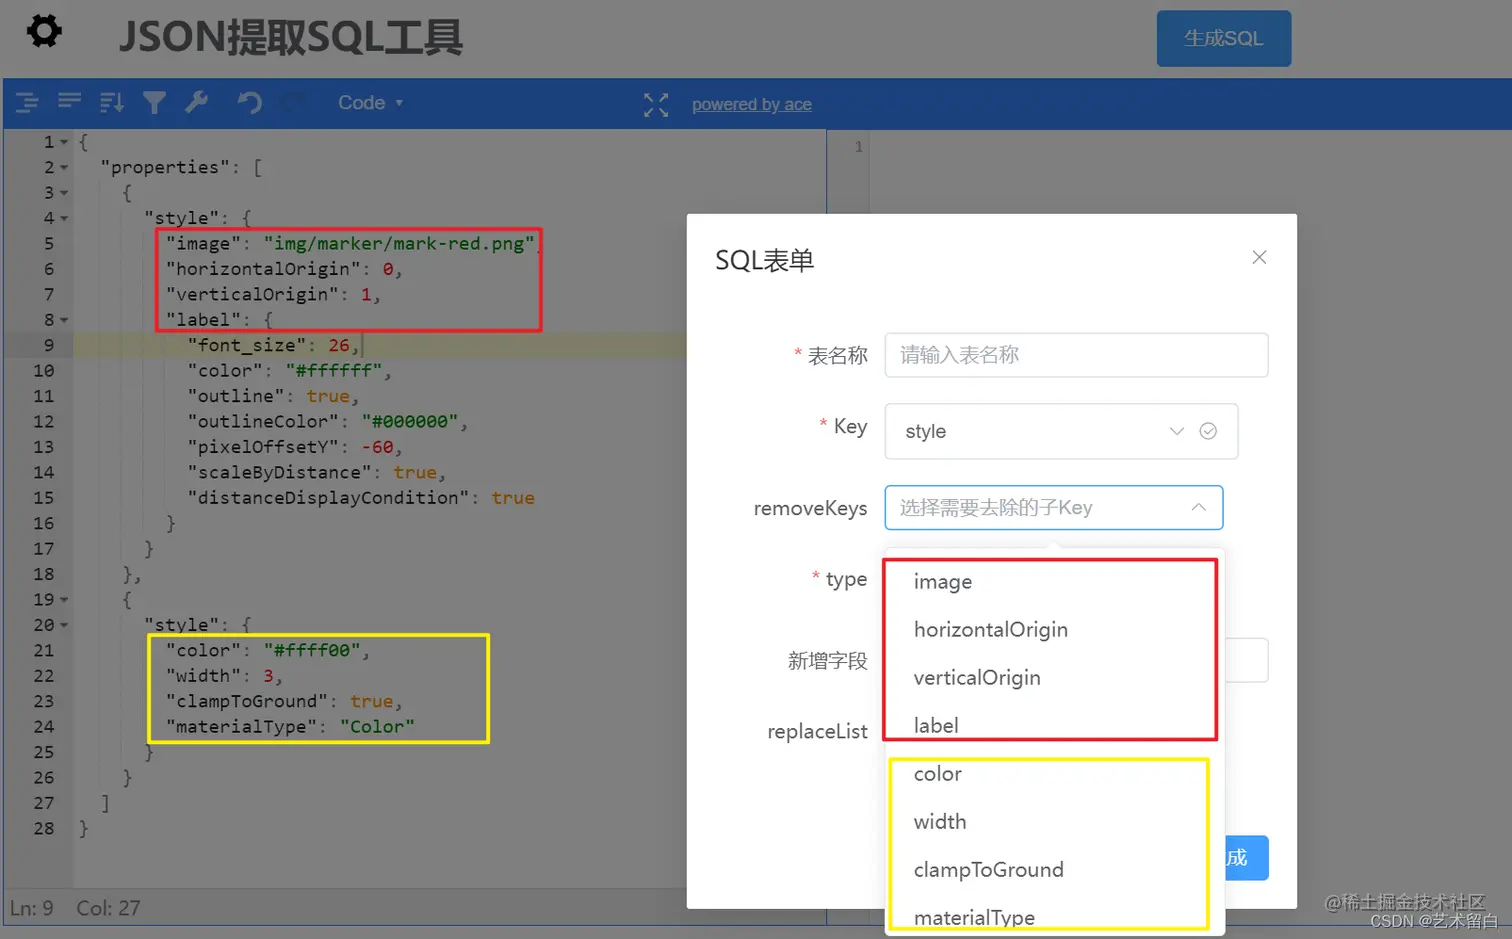1512x939 pixels.
Task: Click the "scaleByDistance" line
Action: click(316, 472)
